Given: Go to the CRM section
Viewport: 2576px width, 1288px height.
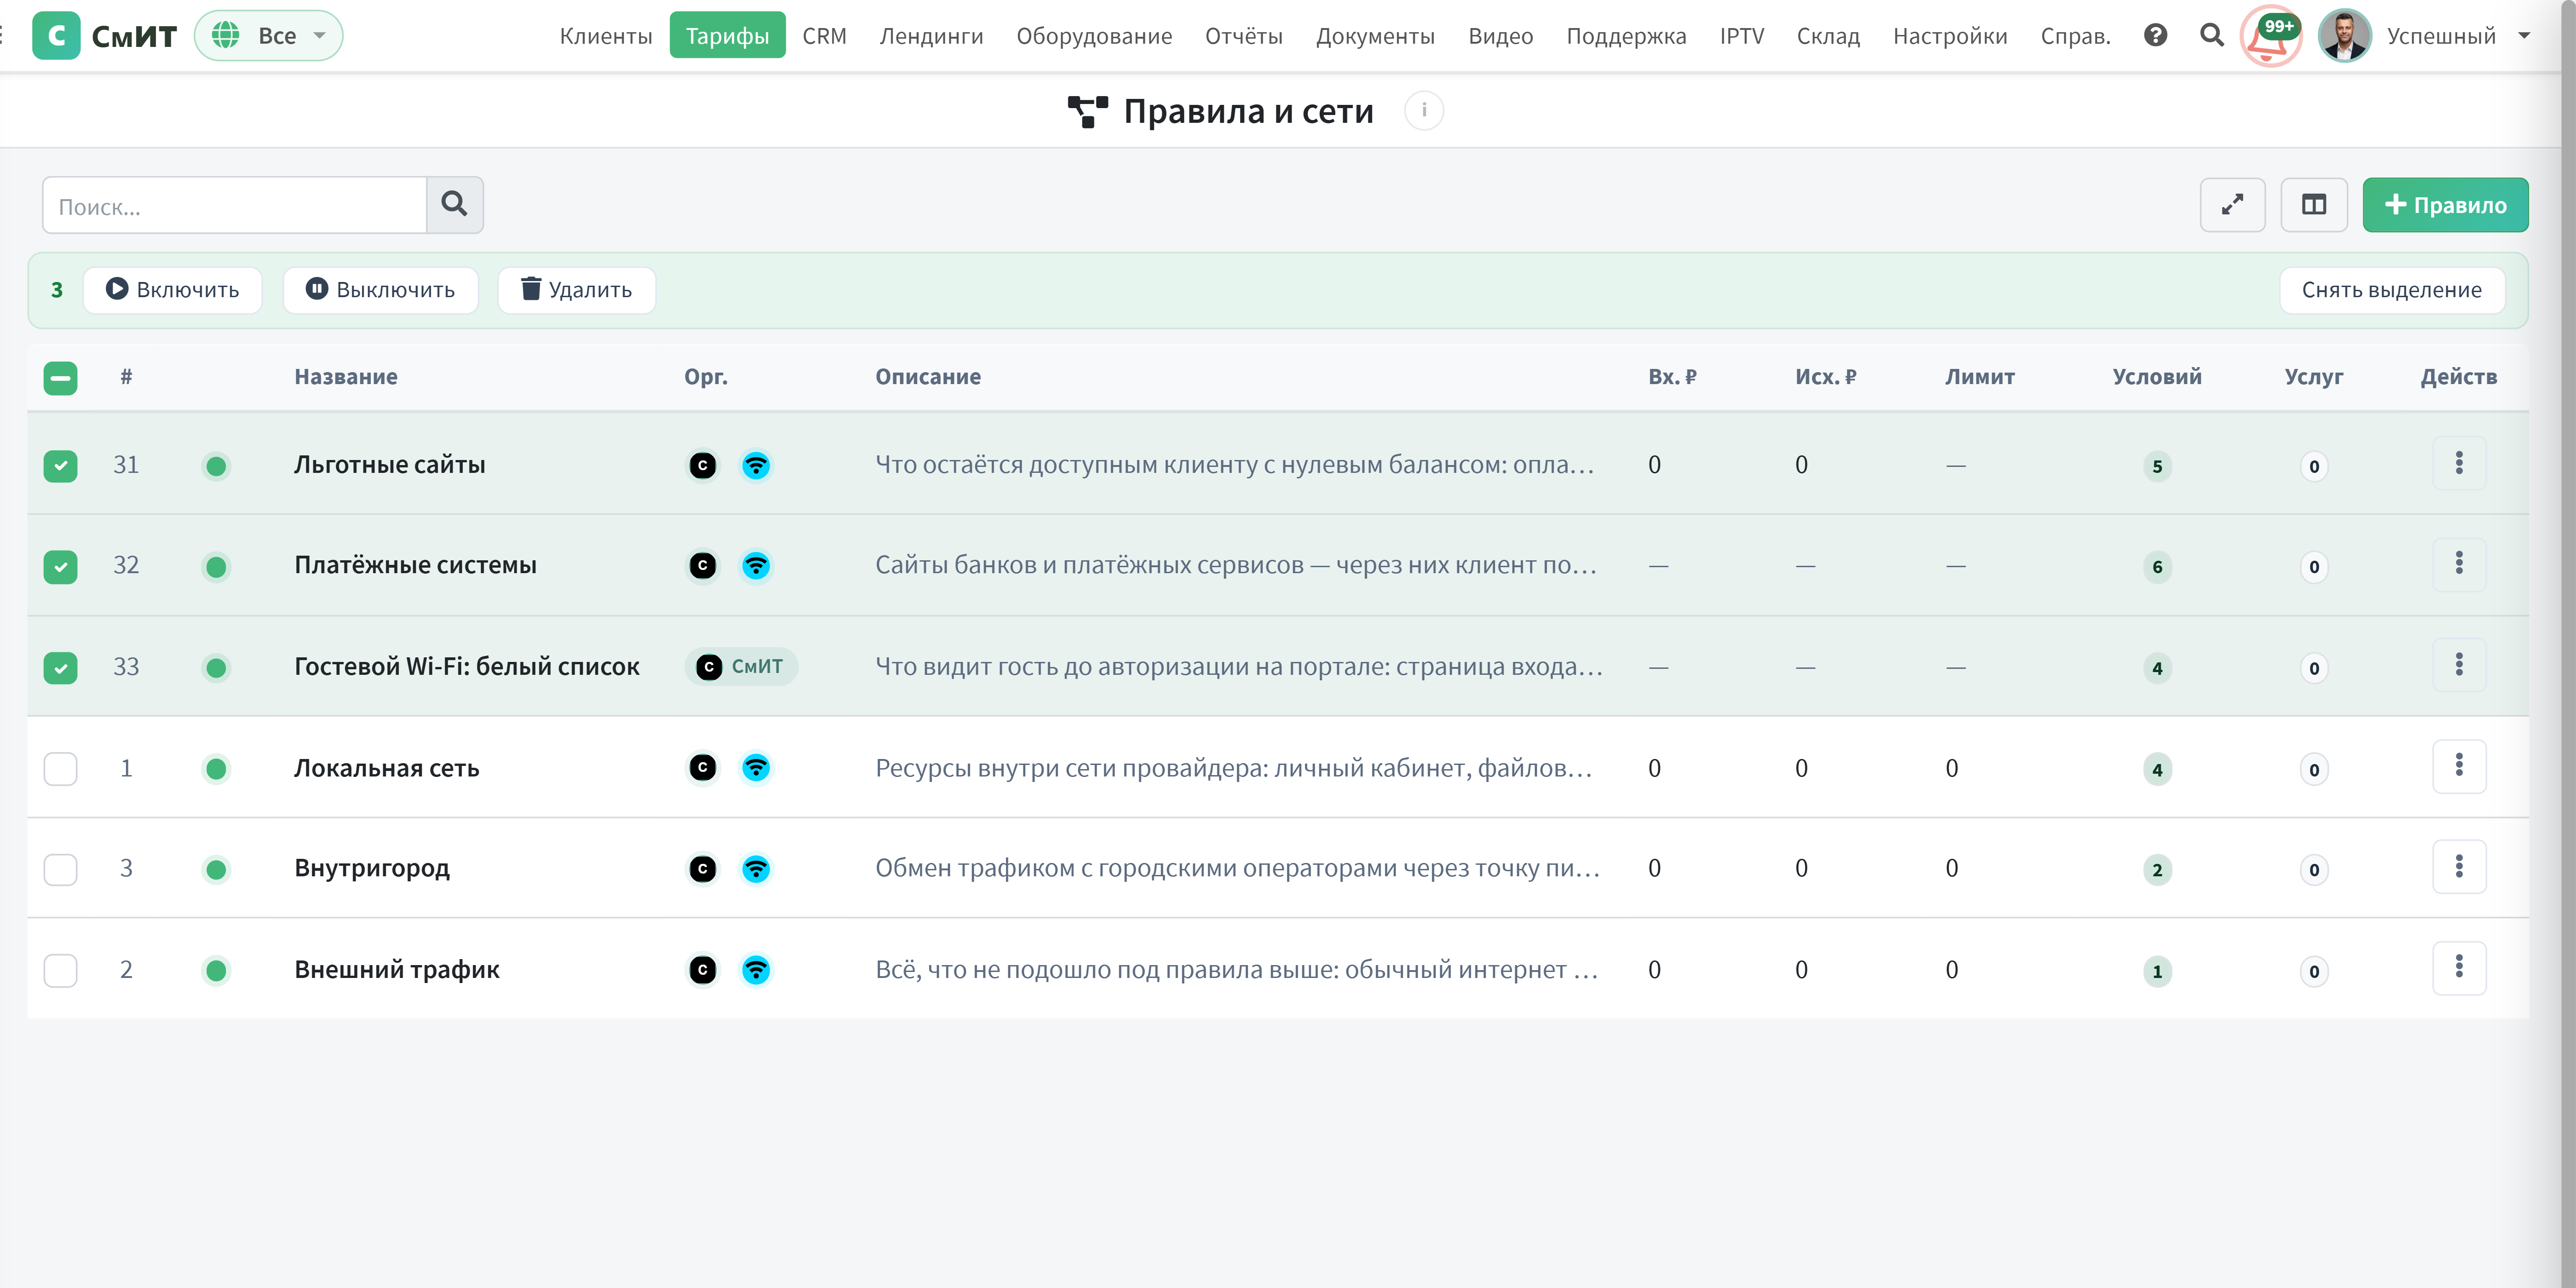Looking at the screenshot, I should 824,36.
